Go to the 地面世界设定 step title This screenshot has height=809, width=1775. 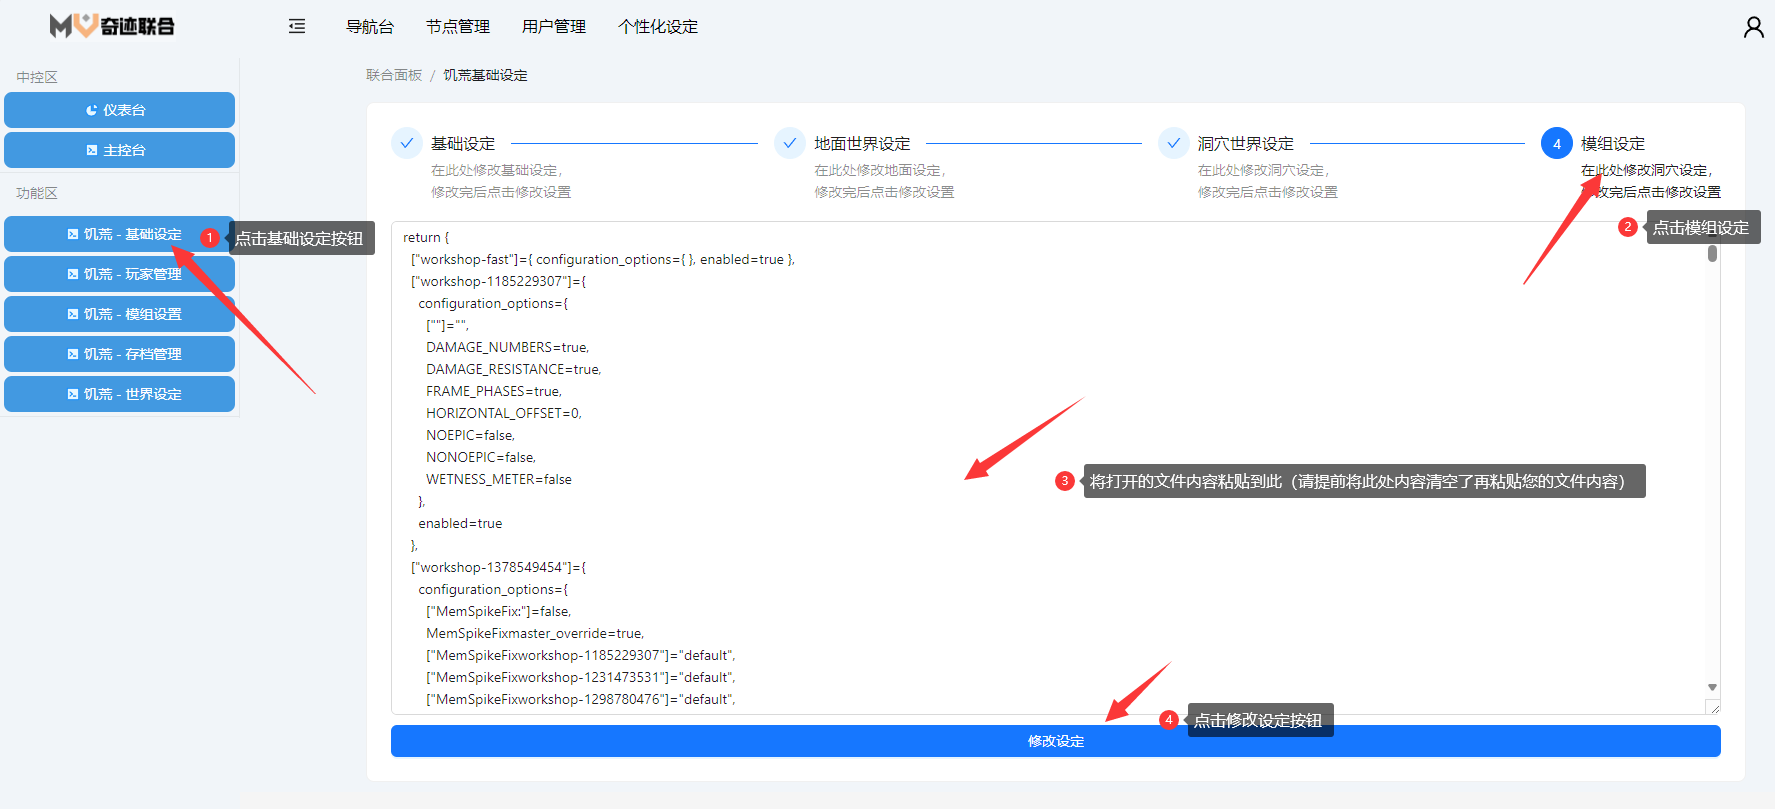[862, 144]
